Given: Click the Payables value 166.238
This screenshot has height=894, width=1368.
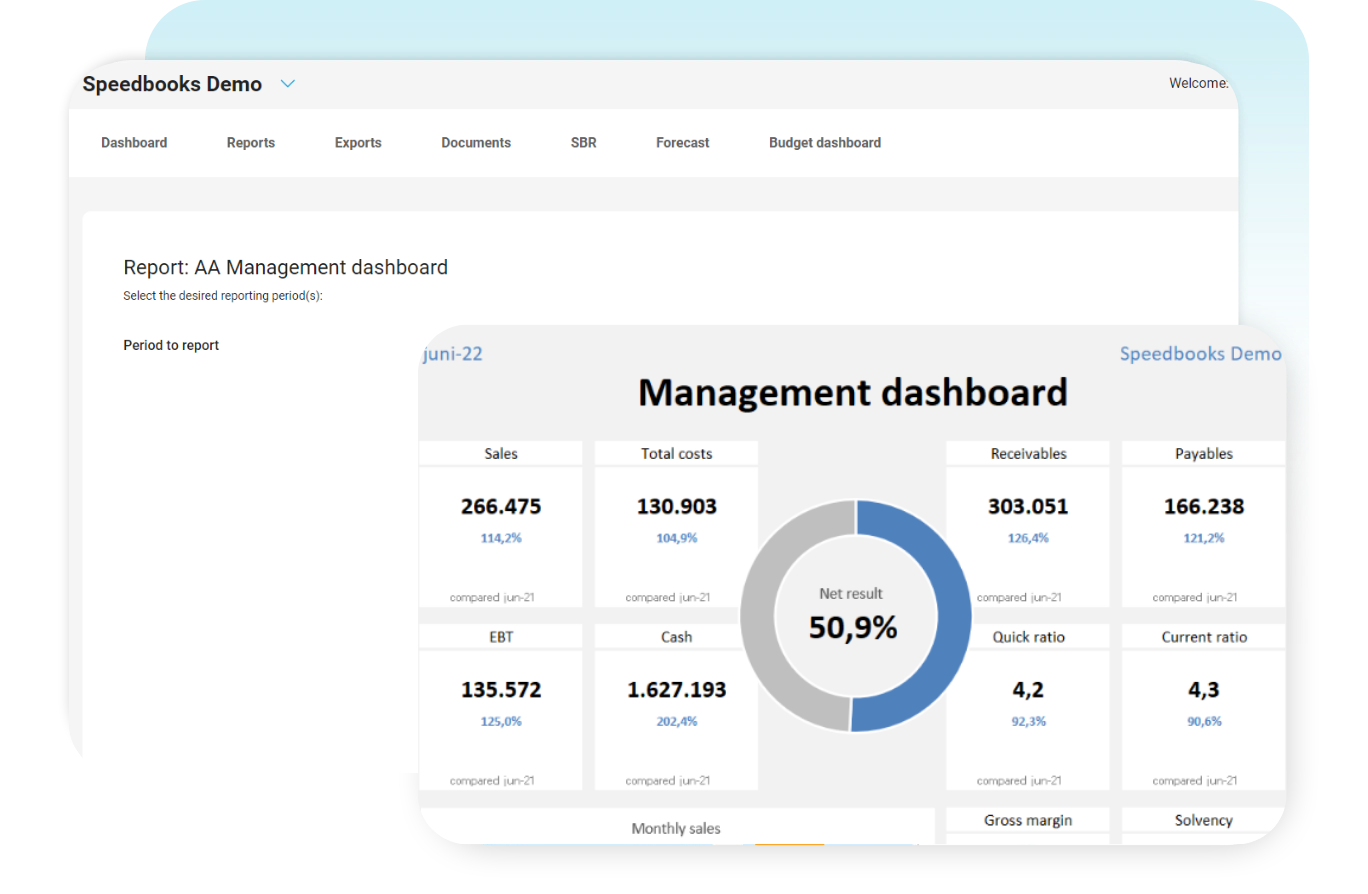Looking at the screenshot, I should pyautogui.click(x=1204, y=507).
